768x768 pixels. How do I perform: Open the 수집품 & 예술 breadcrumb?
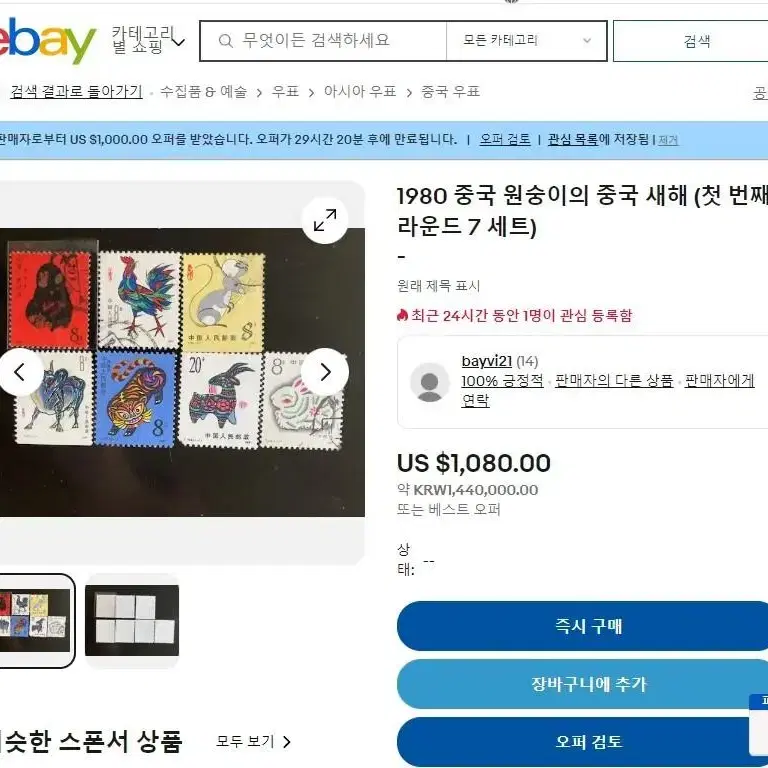pos(203,92)
